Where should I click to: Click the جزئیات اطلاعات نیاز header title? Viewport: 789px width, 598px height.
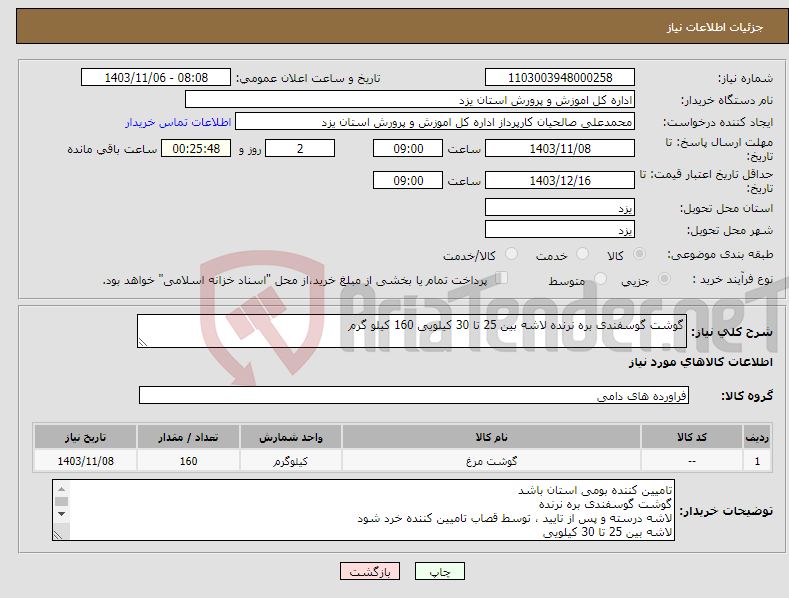coord(715,27)
